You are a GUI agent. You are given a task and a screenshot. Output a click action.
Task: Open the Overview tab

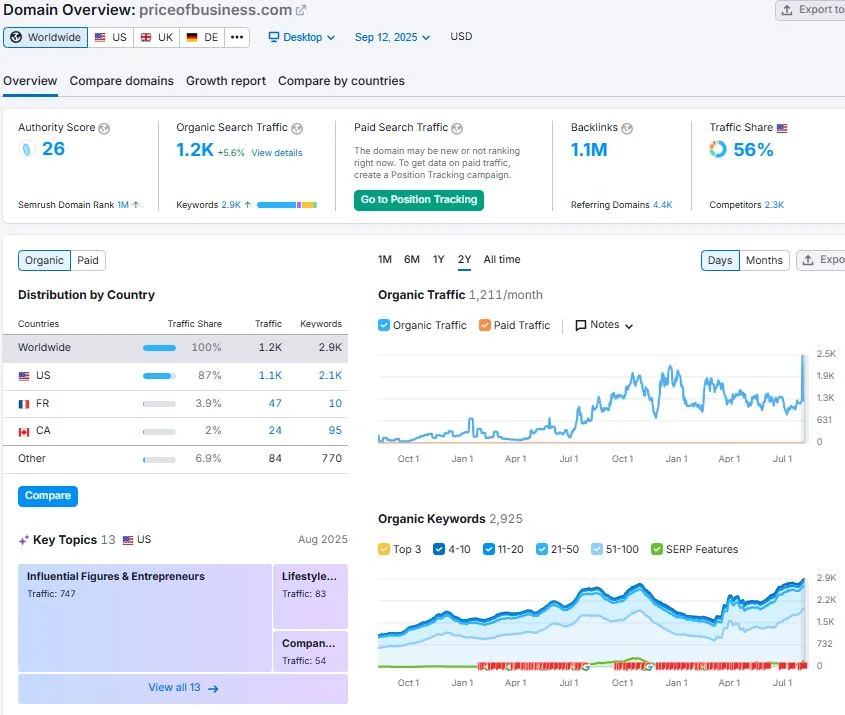[30, 81]
